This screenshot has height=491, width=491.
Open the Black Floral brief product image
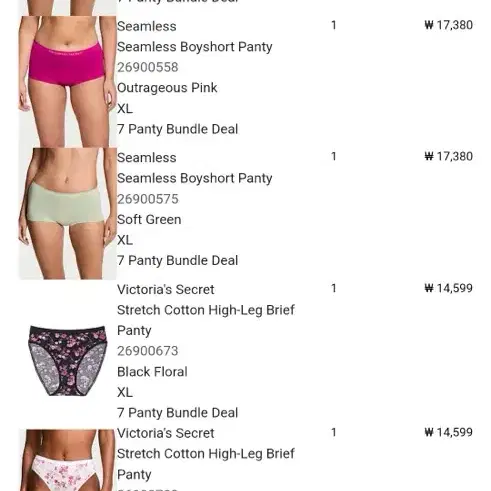[68, 361]
